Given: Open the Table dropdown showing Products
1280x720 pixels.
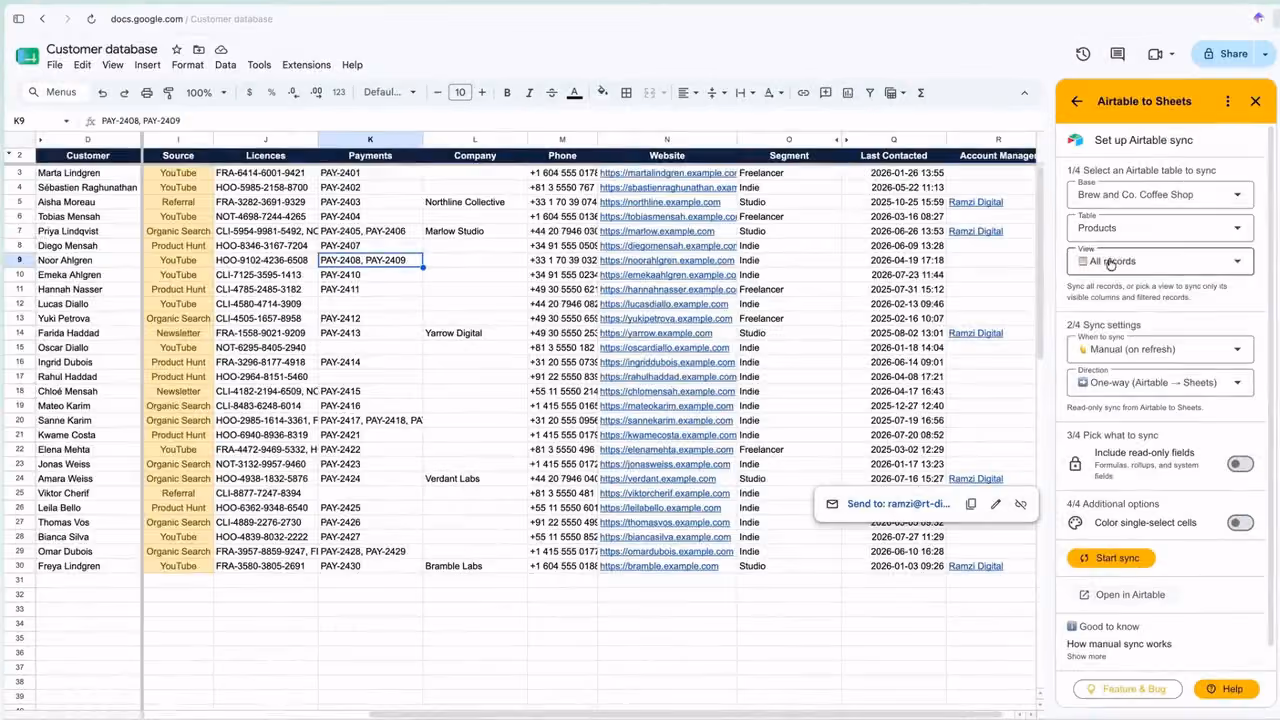Looking at the screenshot, I should [x=1160, y=227].
